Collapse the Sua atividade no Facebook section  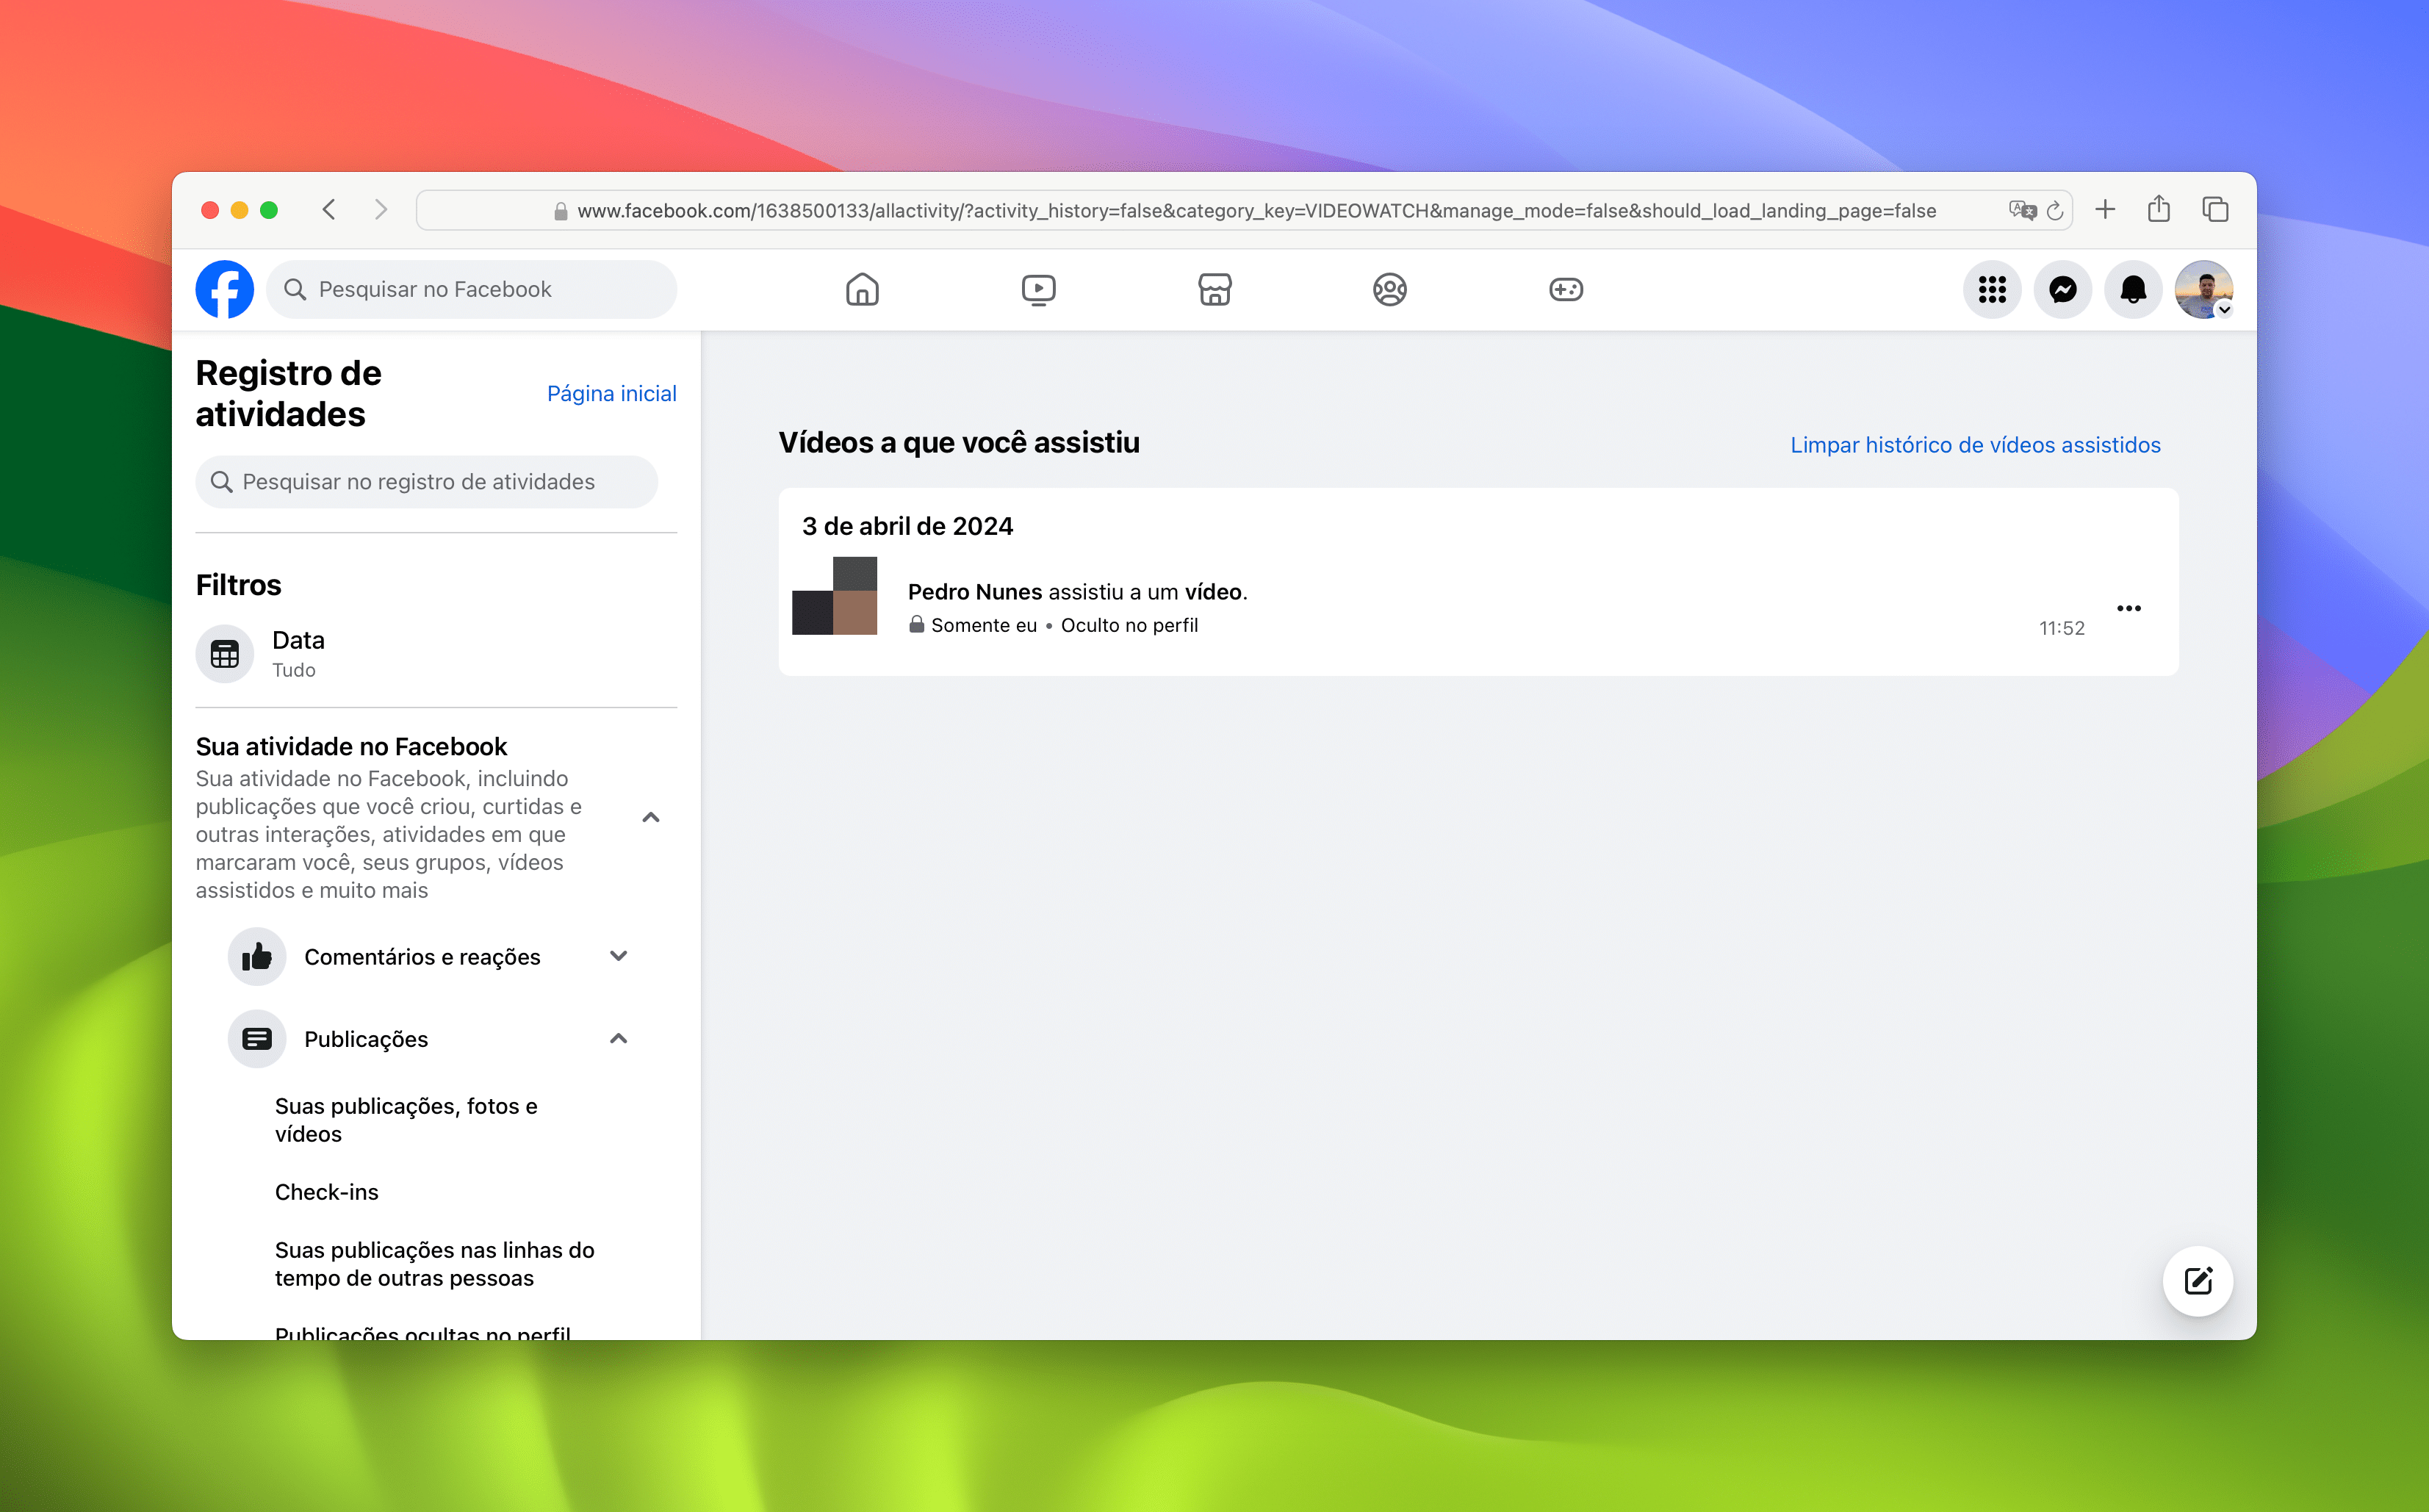[x=652, y=816]
